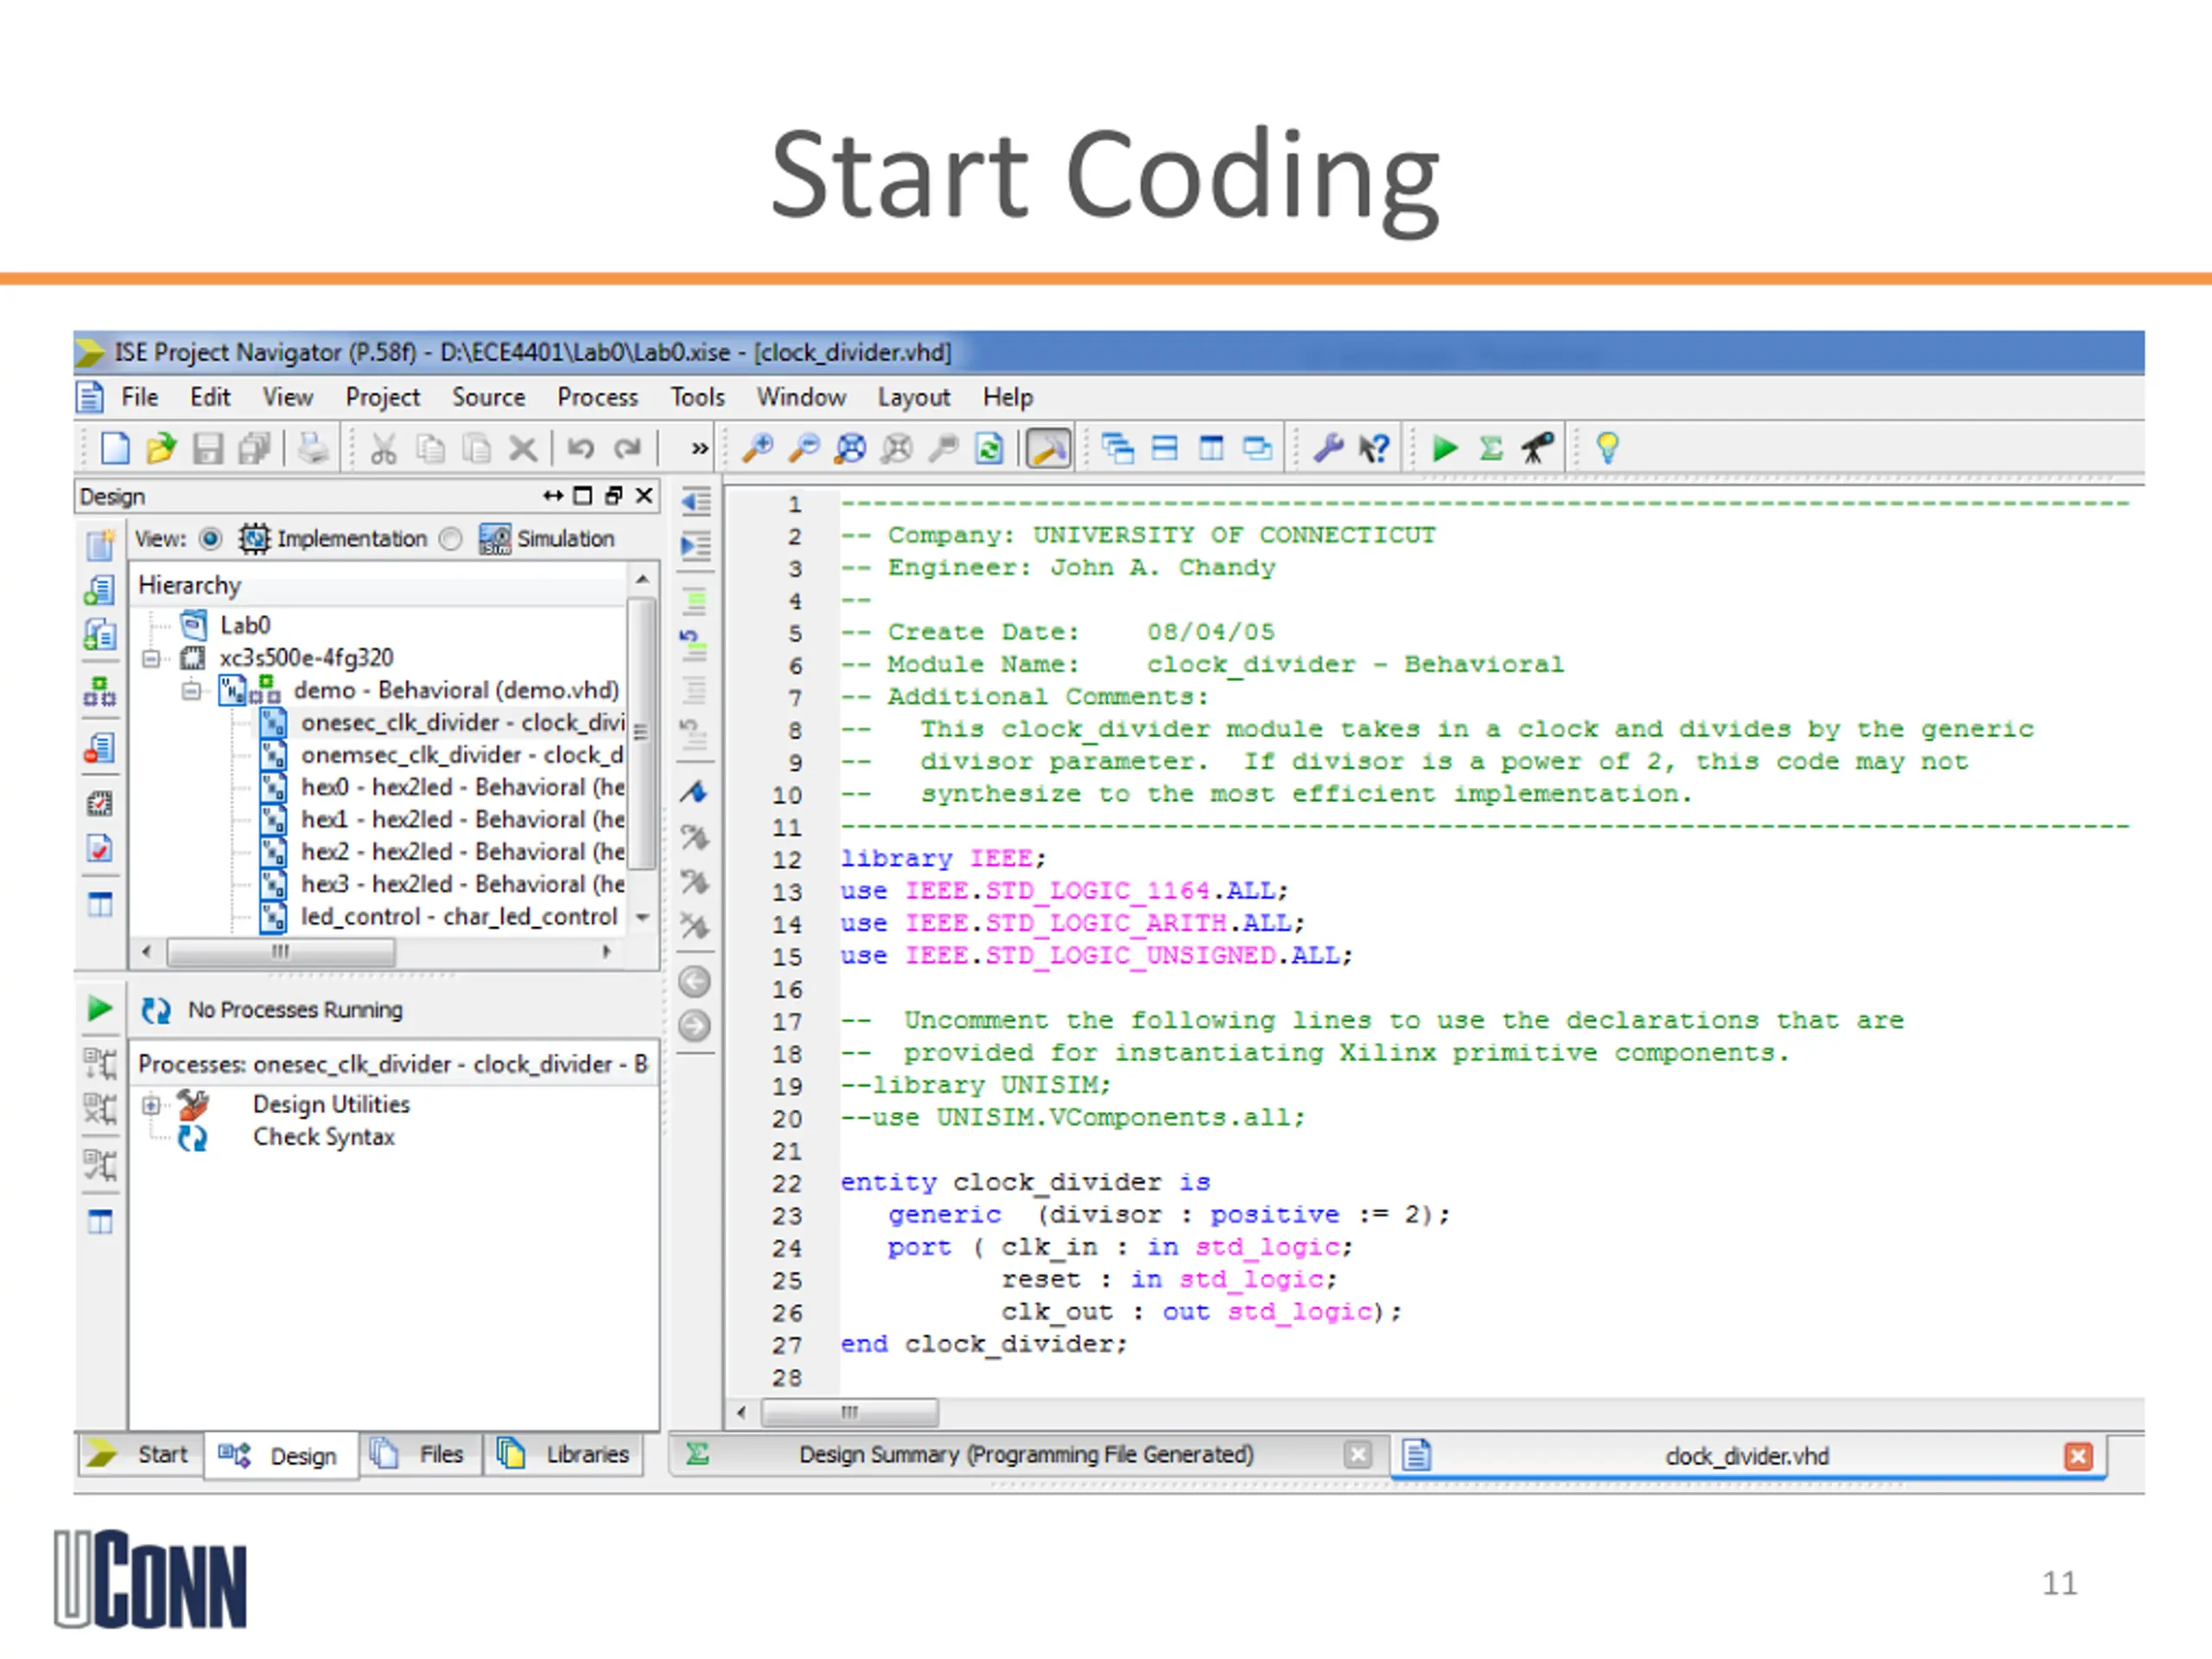
Task: Click the Zoom to full view icon
Action: 850,448
